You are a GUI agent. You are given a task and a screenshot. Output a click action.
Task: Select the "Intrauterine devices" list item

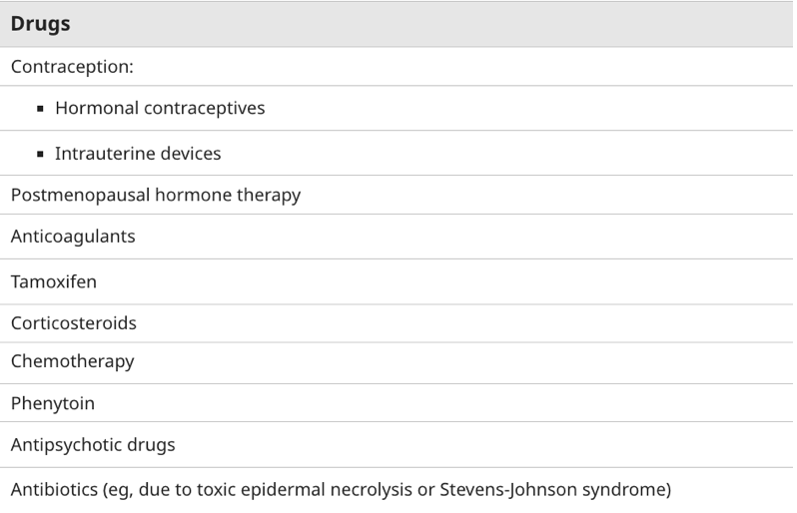pyautogui.click(x=138, y=154)
